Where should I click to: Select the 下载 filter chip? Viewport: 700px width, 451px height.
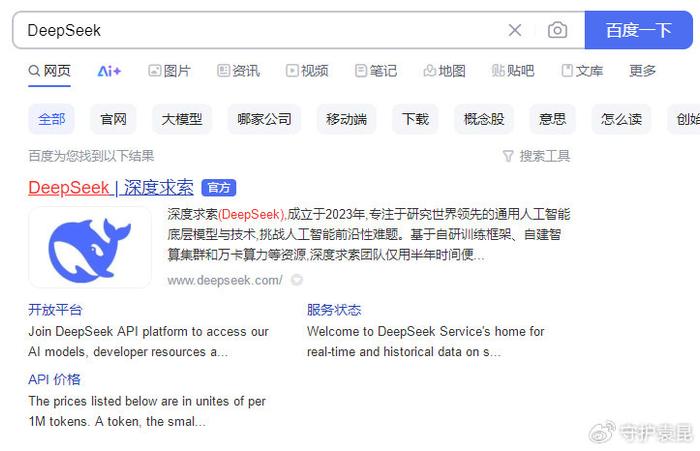point(415,119)
